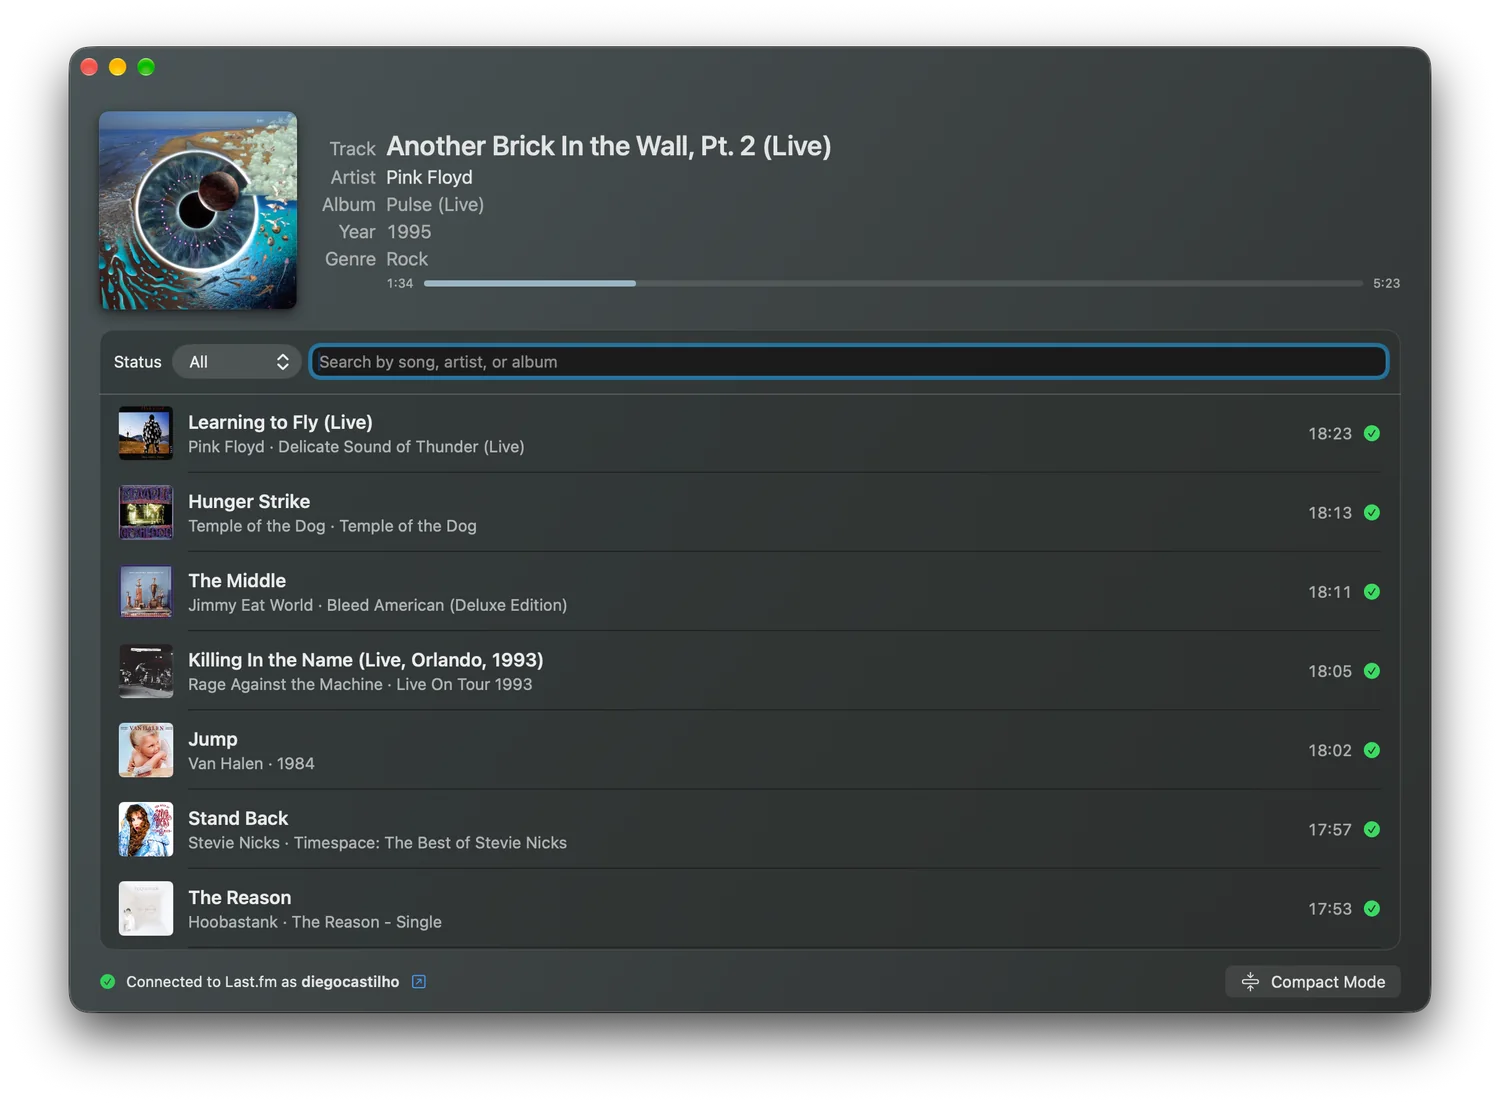
Task: Select 'Killing In the Name (Live, Orlando, 1993)' title
Action: (x=366, y=660)
